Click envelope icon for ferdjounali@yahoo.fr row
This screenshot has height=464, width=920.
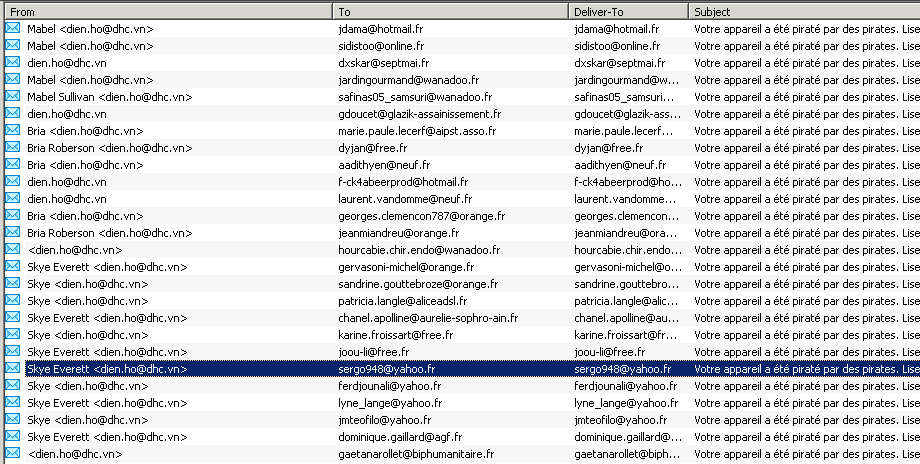click(x=12, y=385)
